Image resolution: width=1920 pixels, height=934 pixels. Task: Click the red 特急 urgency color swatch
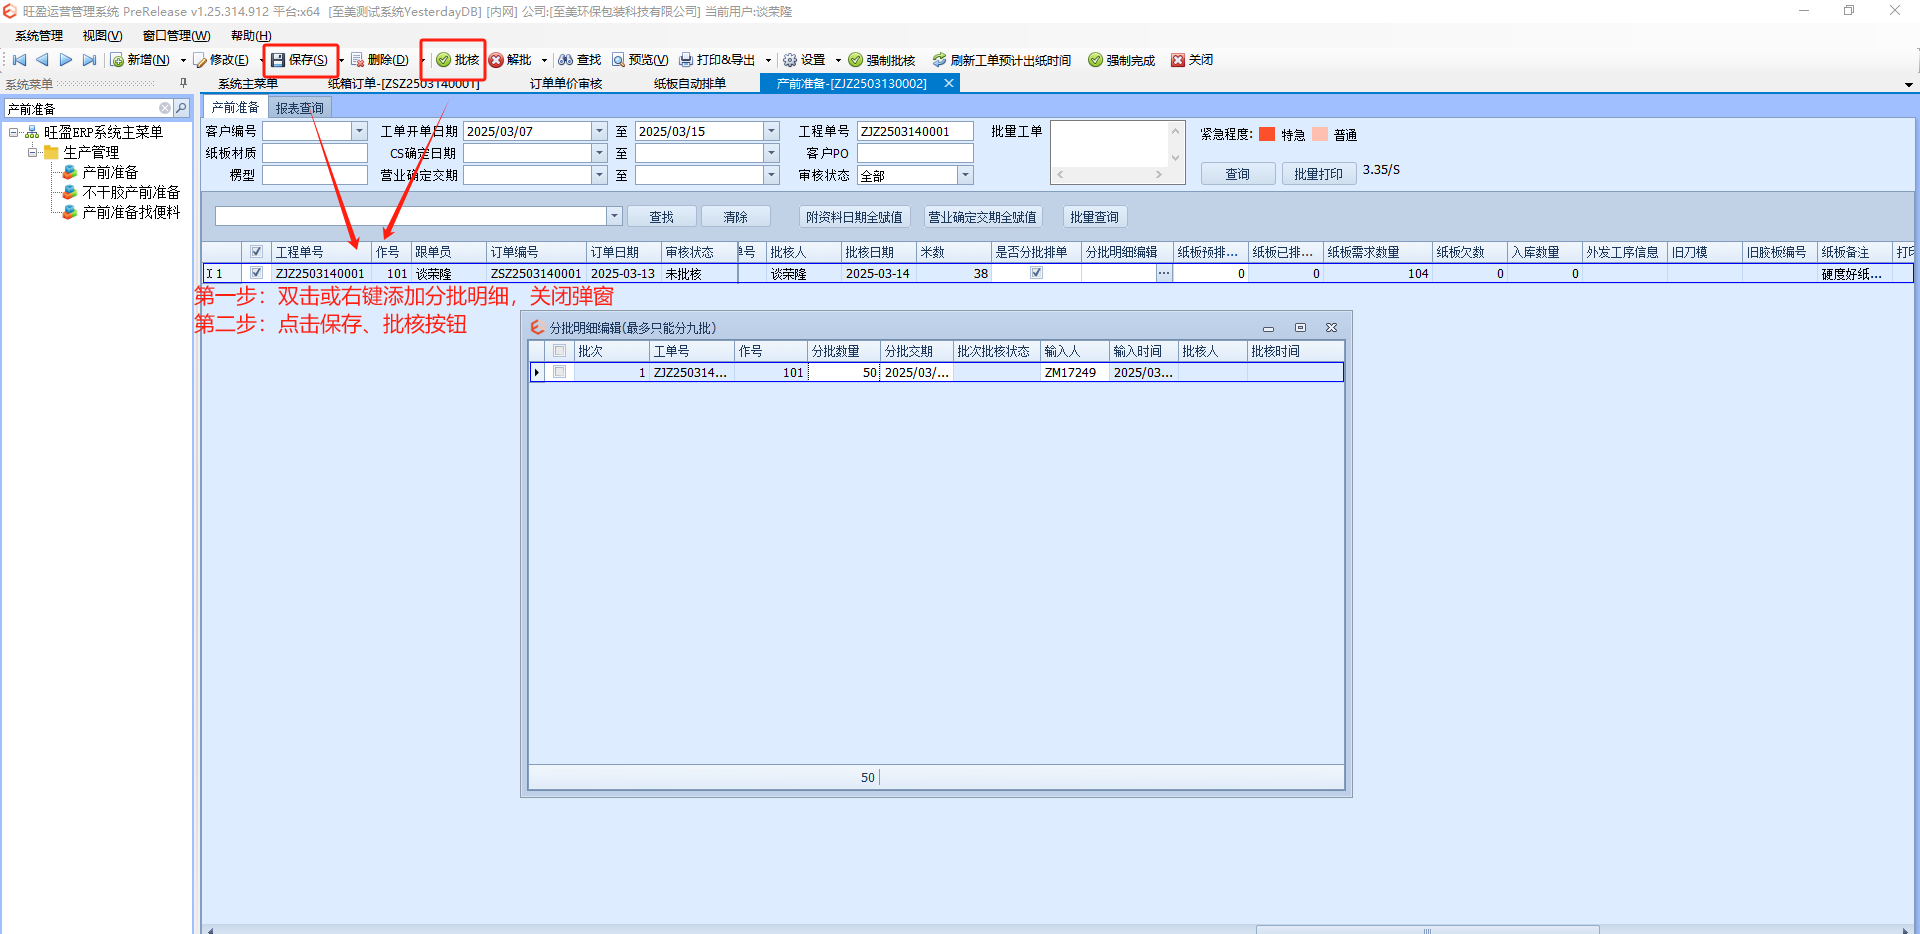click(1267, 134)
